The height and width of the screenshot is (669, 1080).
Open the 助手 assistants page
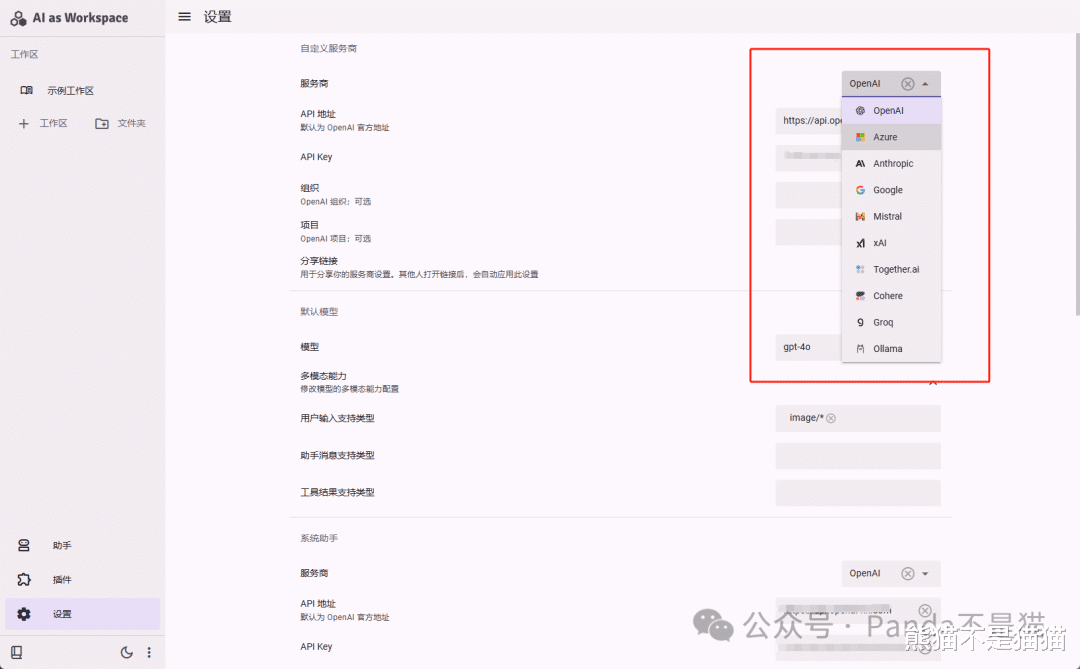click(x=83, y=545)
